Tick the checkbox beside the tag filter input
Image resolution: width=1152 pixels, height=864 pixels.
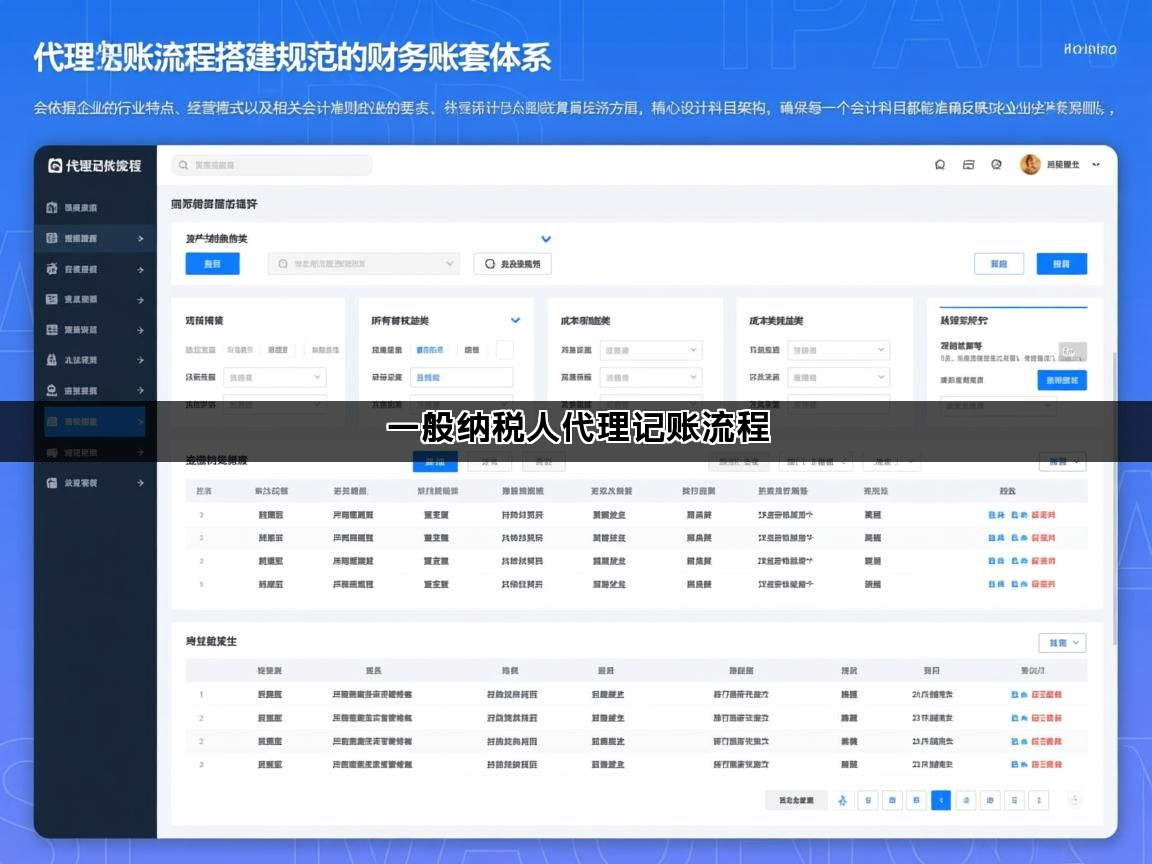503,349
